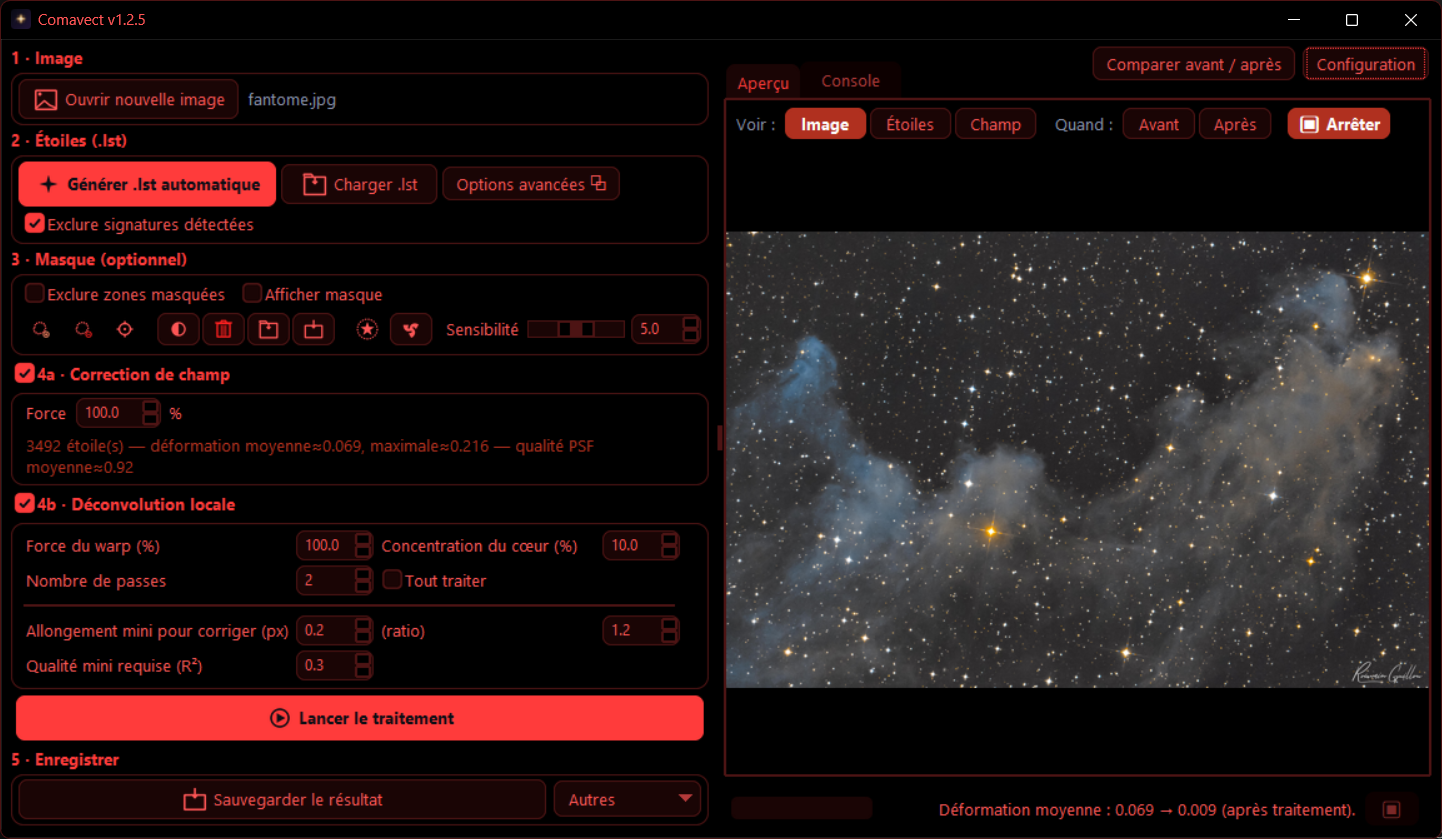
Task: Select the Aperçu tab
Action: pyautogui.click(x=763, y=83)
